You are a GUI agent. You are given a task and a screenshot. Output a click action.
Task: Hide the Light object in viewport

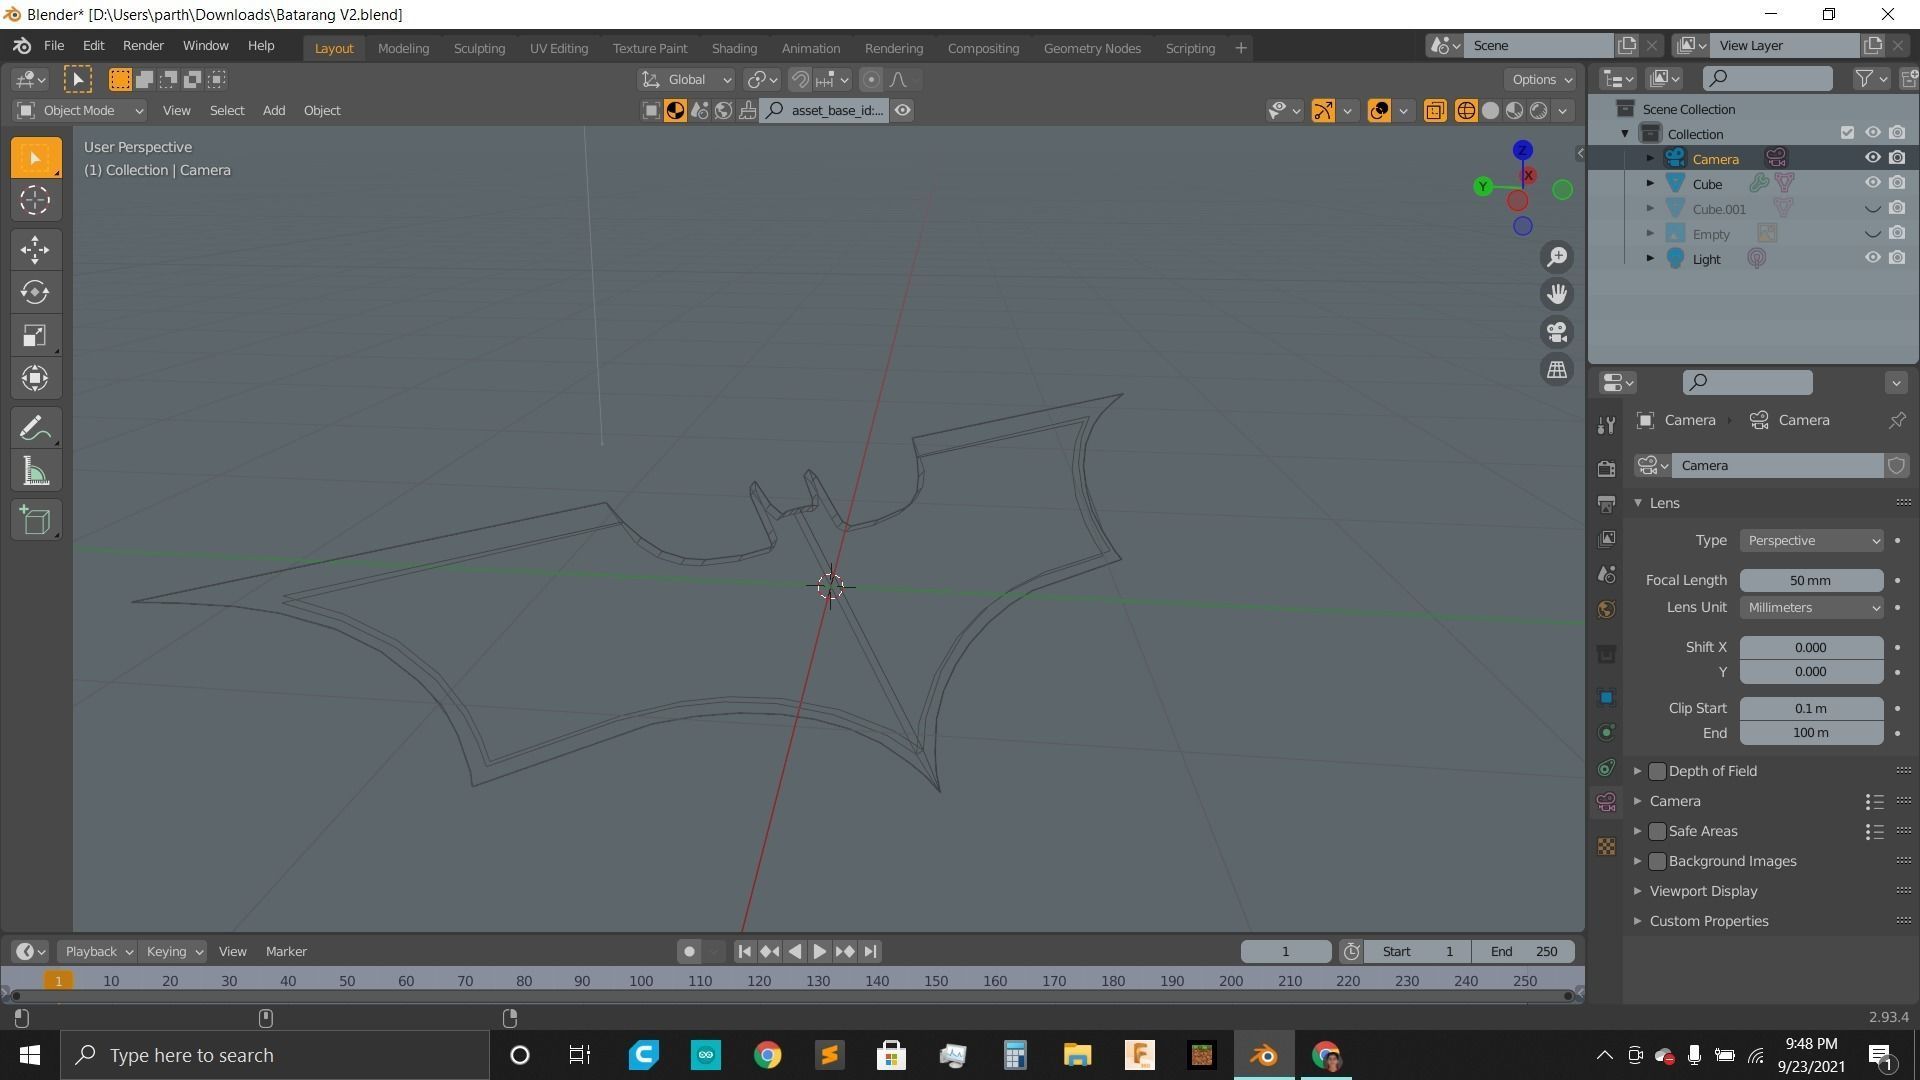tap(1872, 258)
